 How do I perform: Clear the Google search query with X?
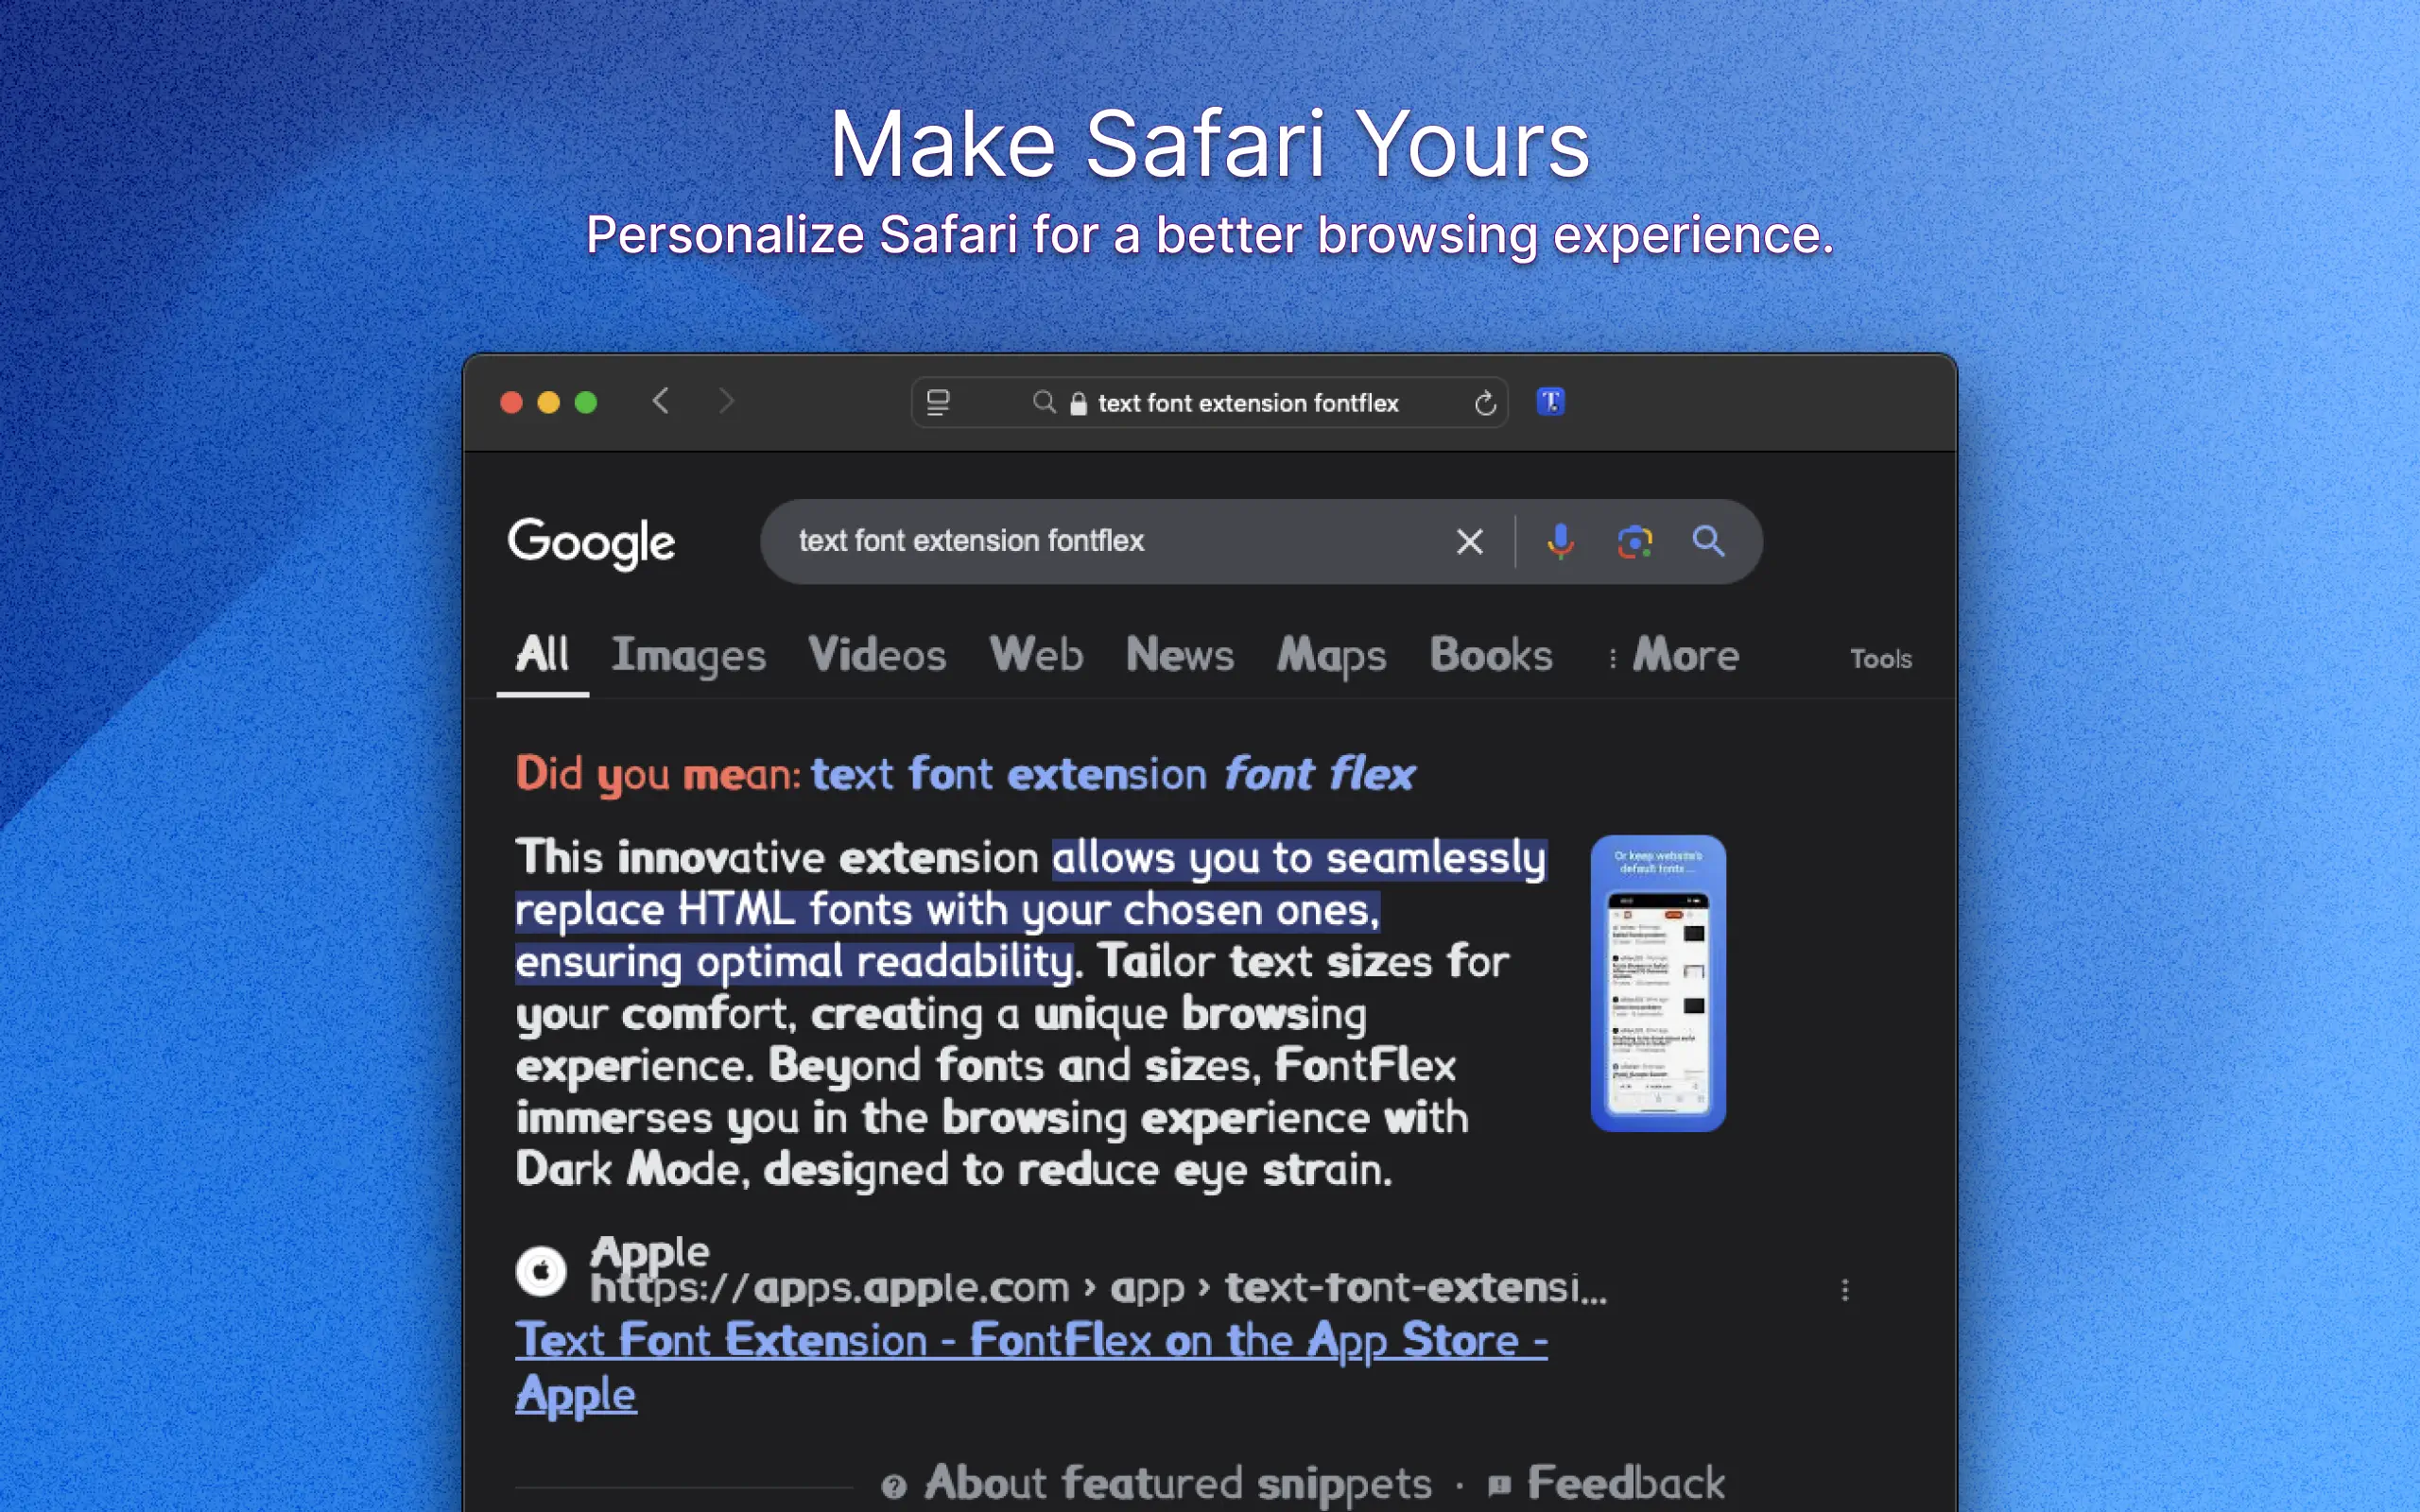pyautogui.click(x=1469, y=542)
